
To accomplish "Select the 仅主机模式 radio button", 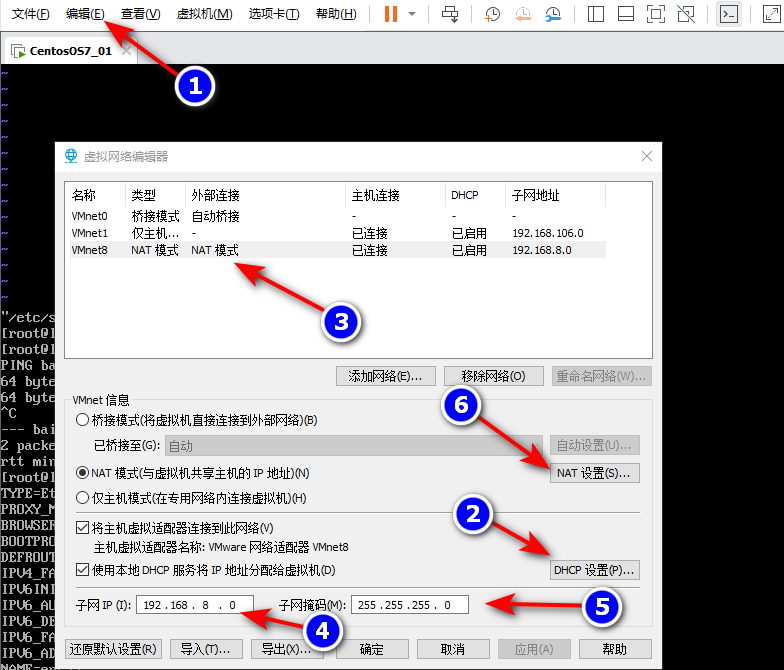I will (x=82, y=498).
